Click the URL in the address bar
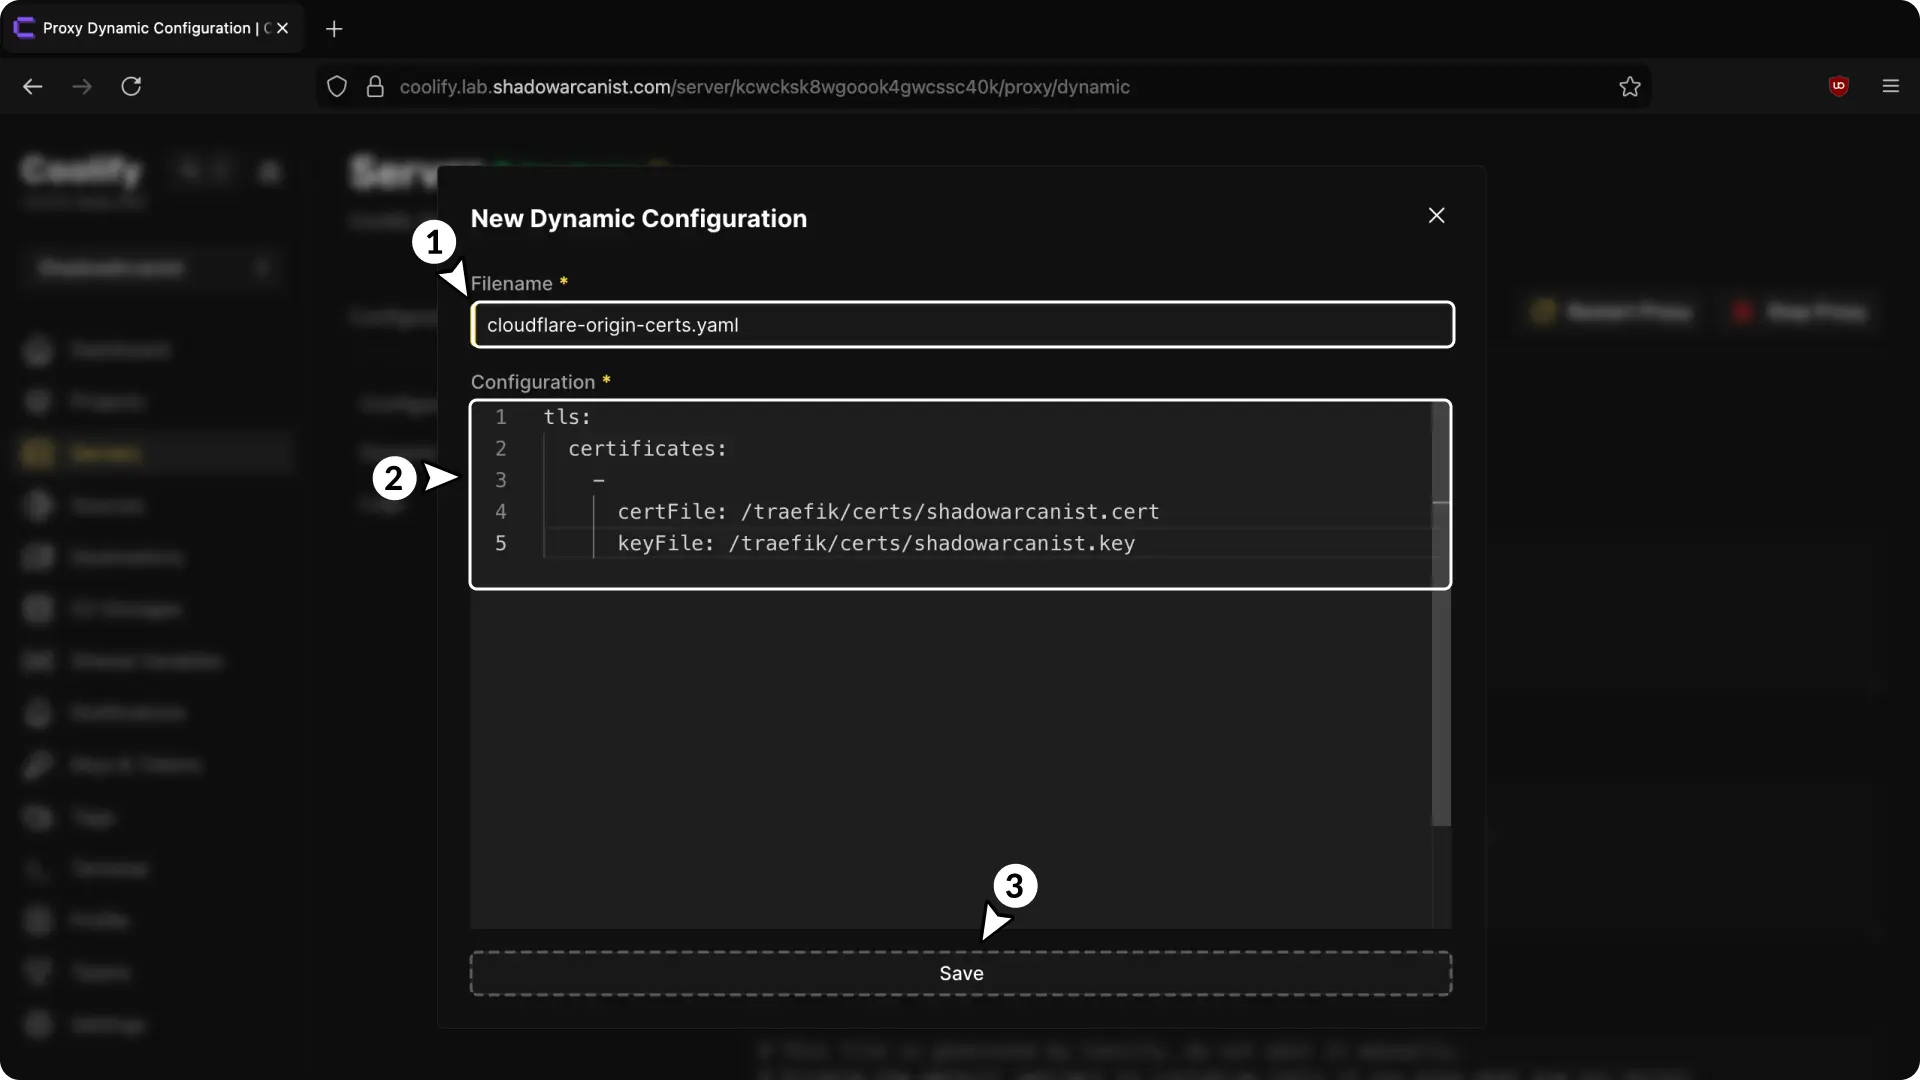 pyautogui.click(x=764, y=87)
